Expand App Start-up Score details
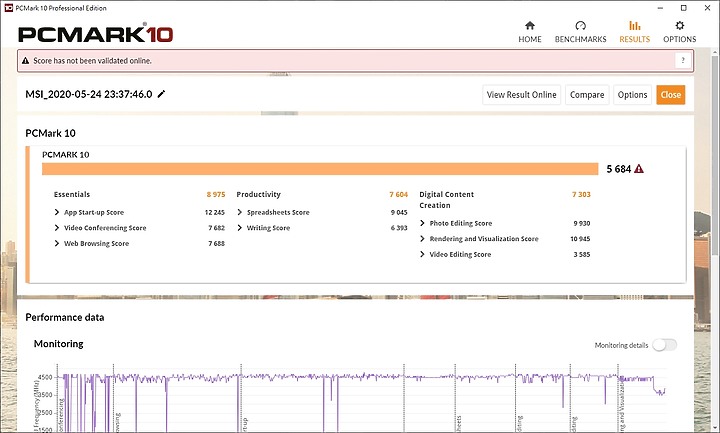This screenshot has width=720, height=433. [56, 212]
